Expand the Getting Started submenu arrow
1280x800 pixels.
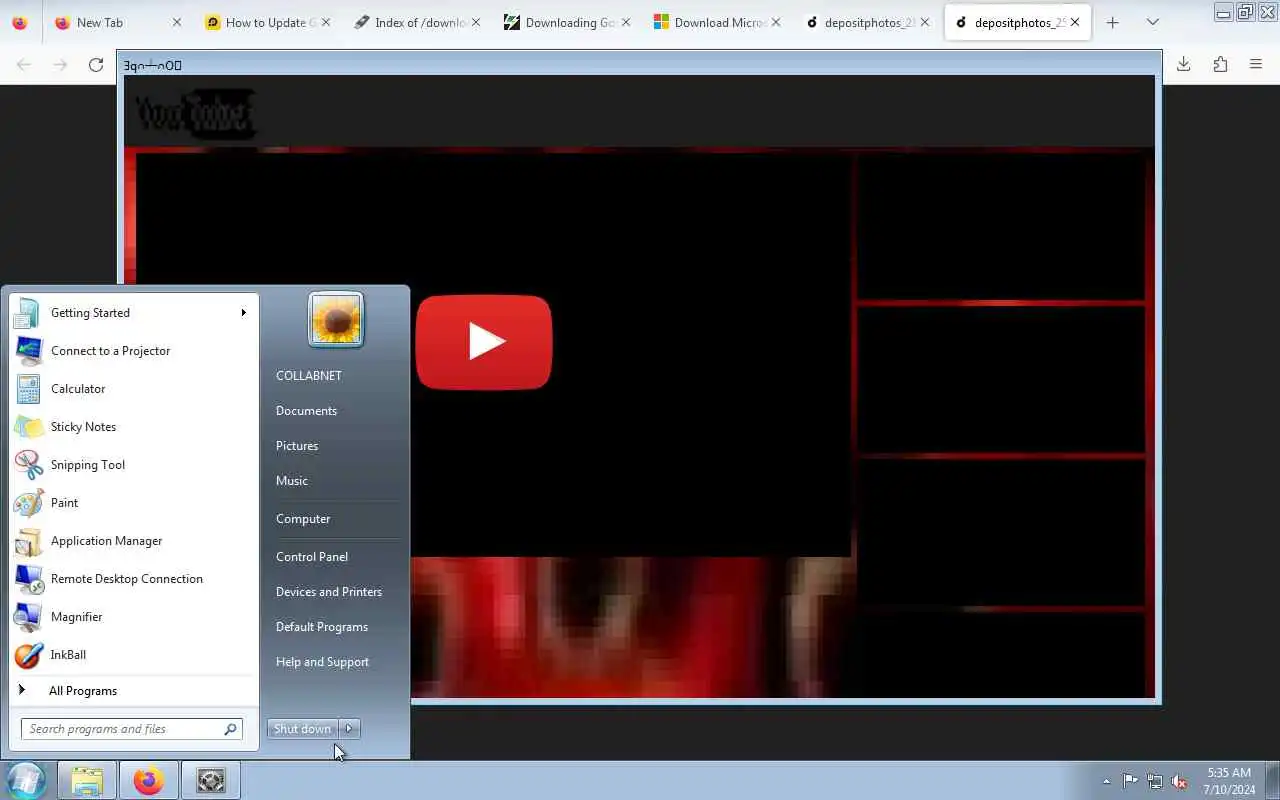click(243, 313)
